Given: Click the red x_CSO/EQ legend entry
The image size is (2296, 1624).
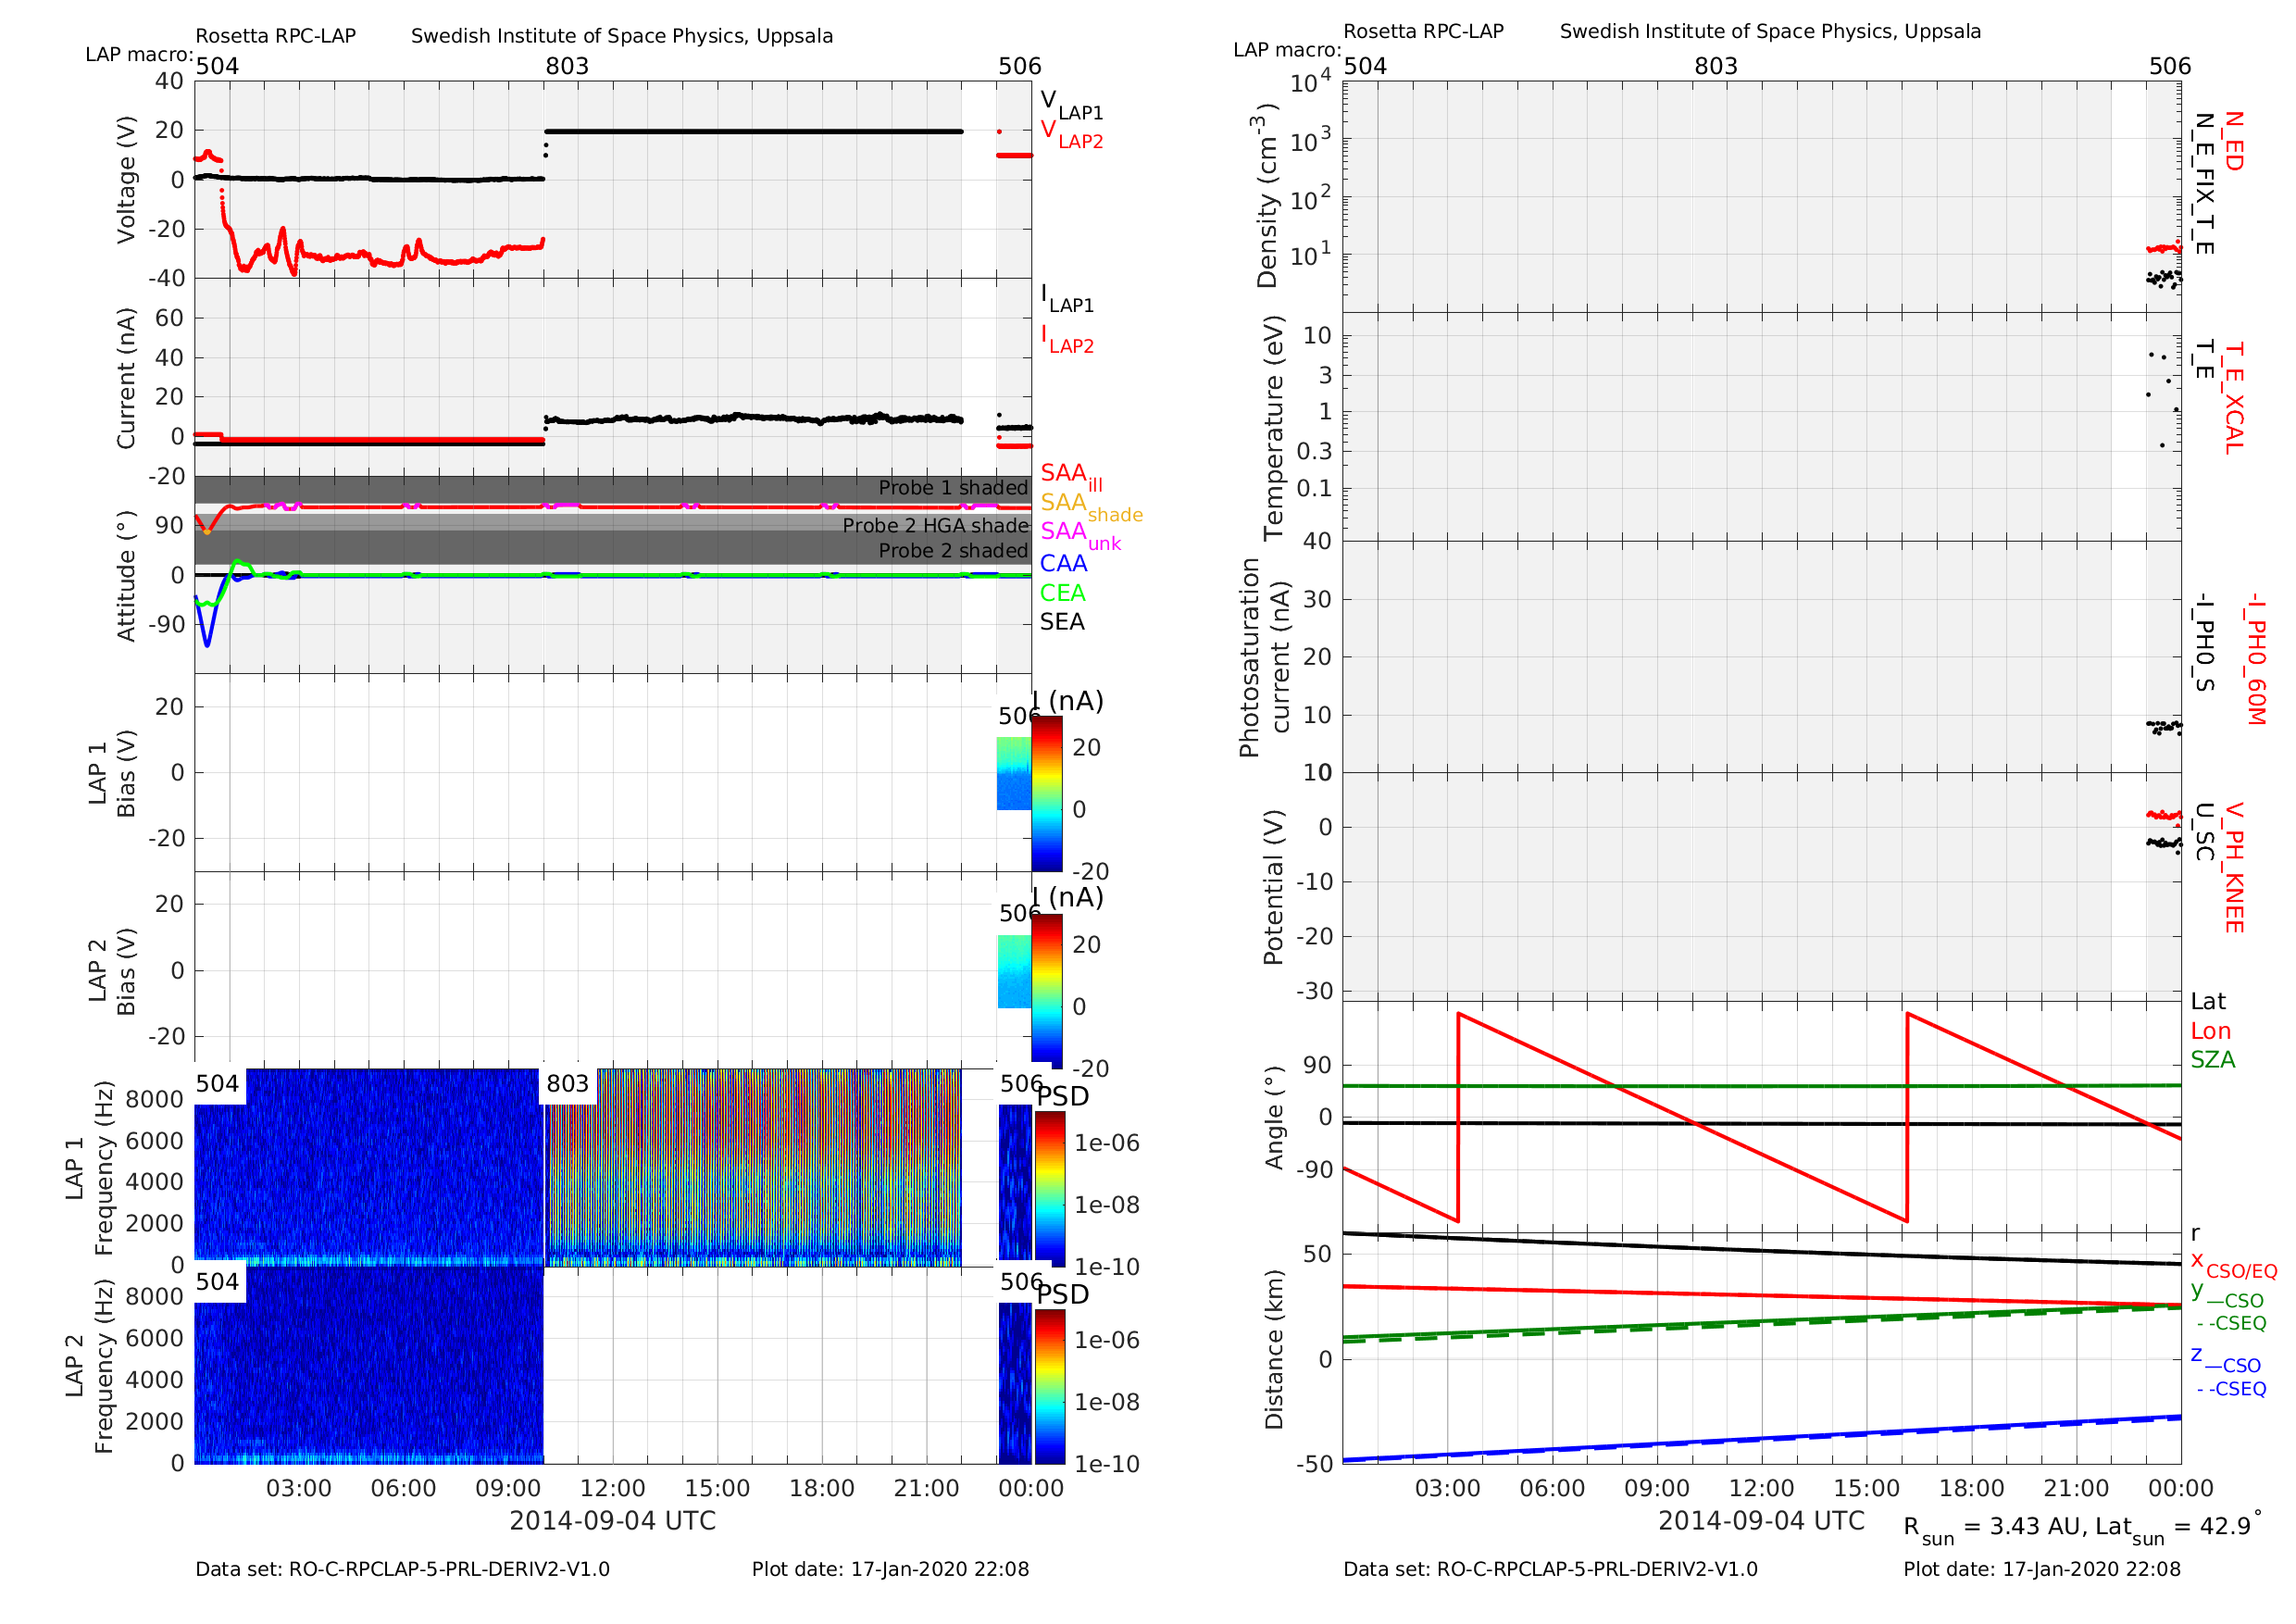Looking at the screenshot, I should [x=2233, y=1265].
